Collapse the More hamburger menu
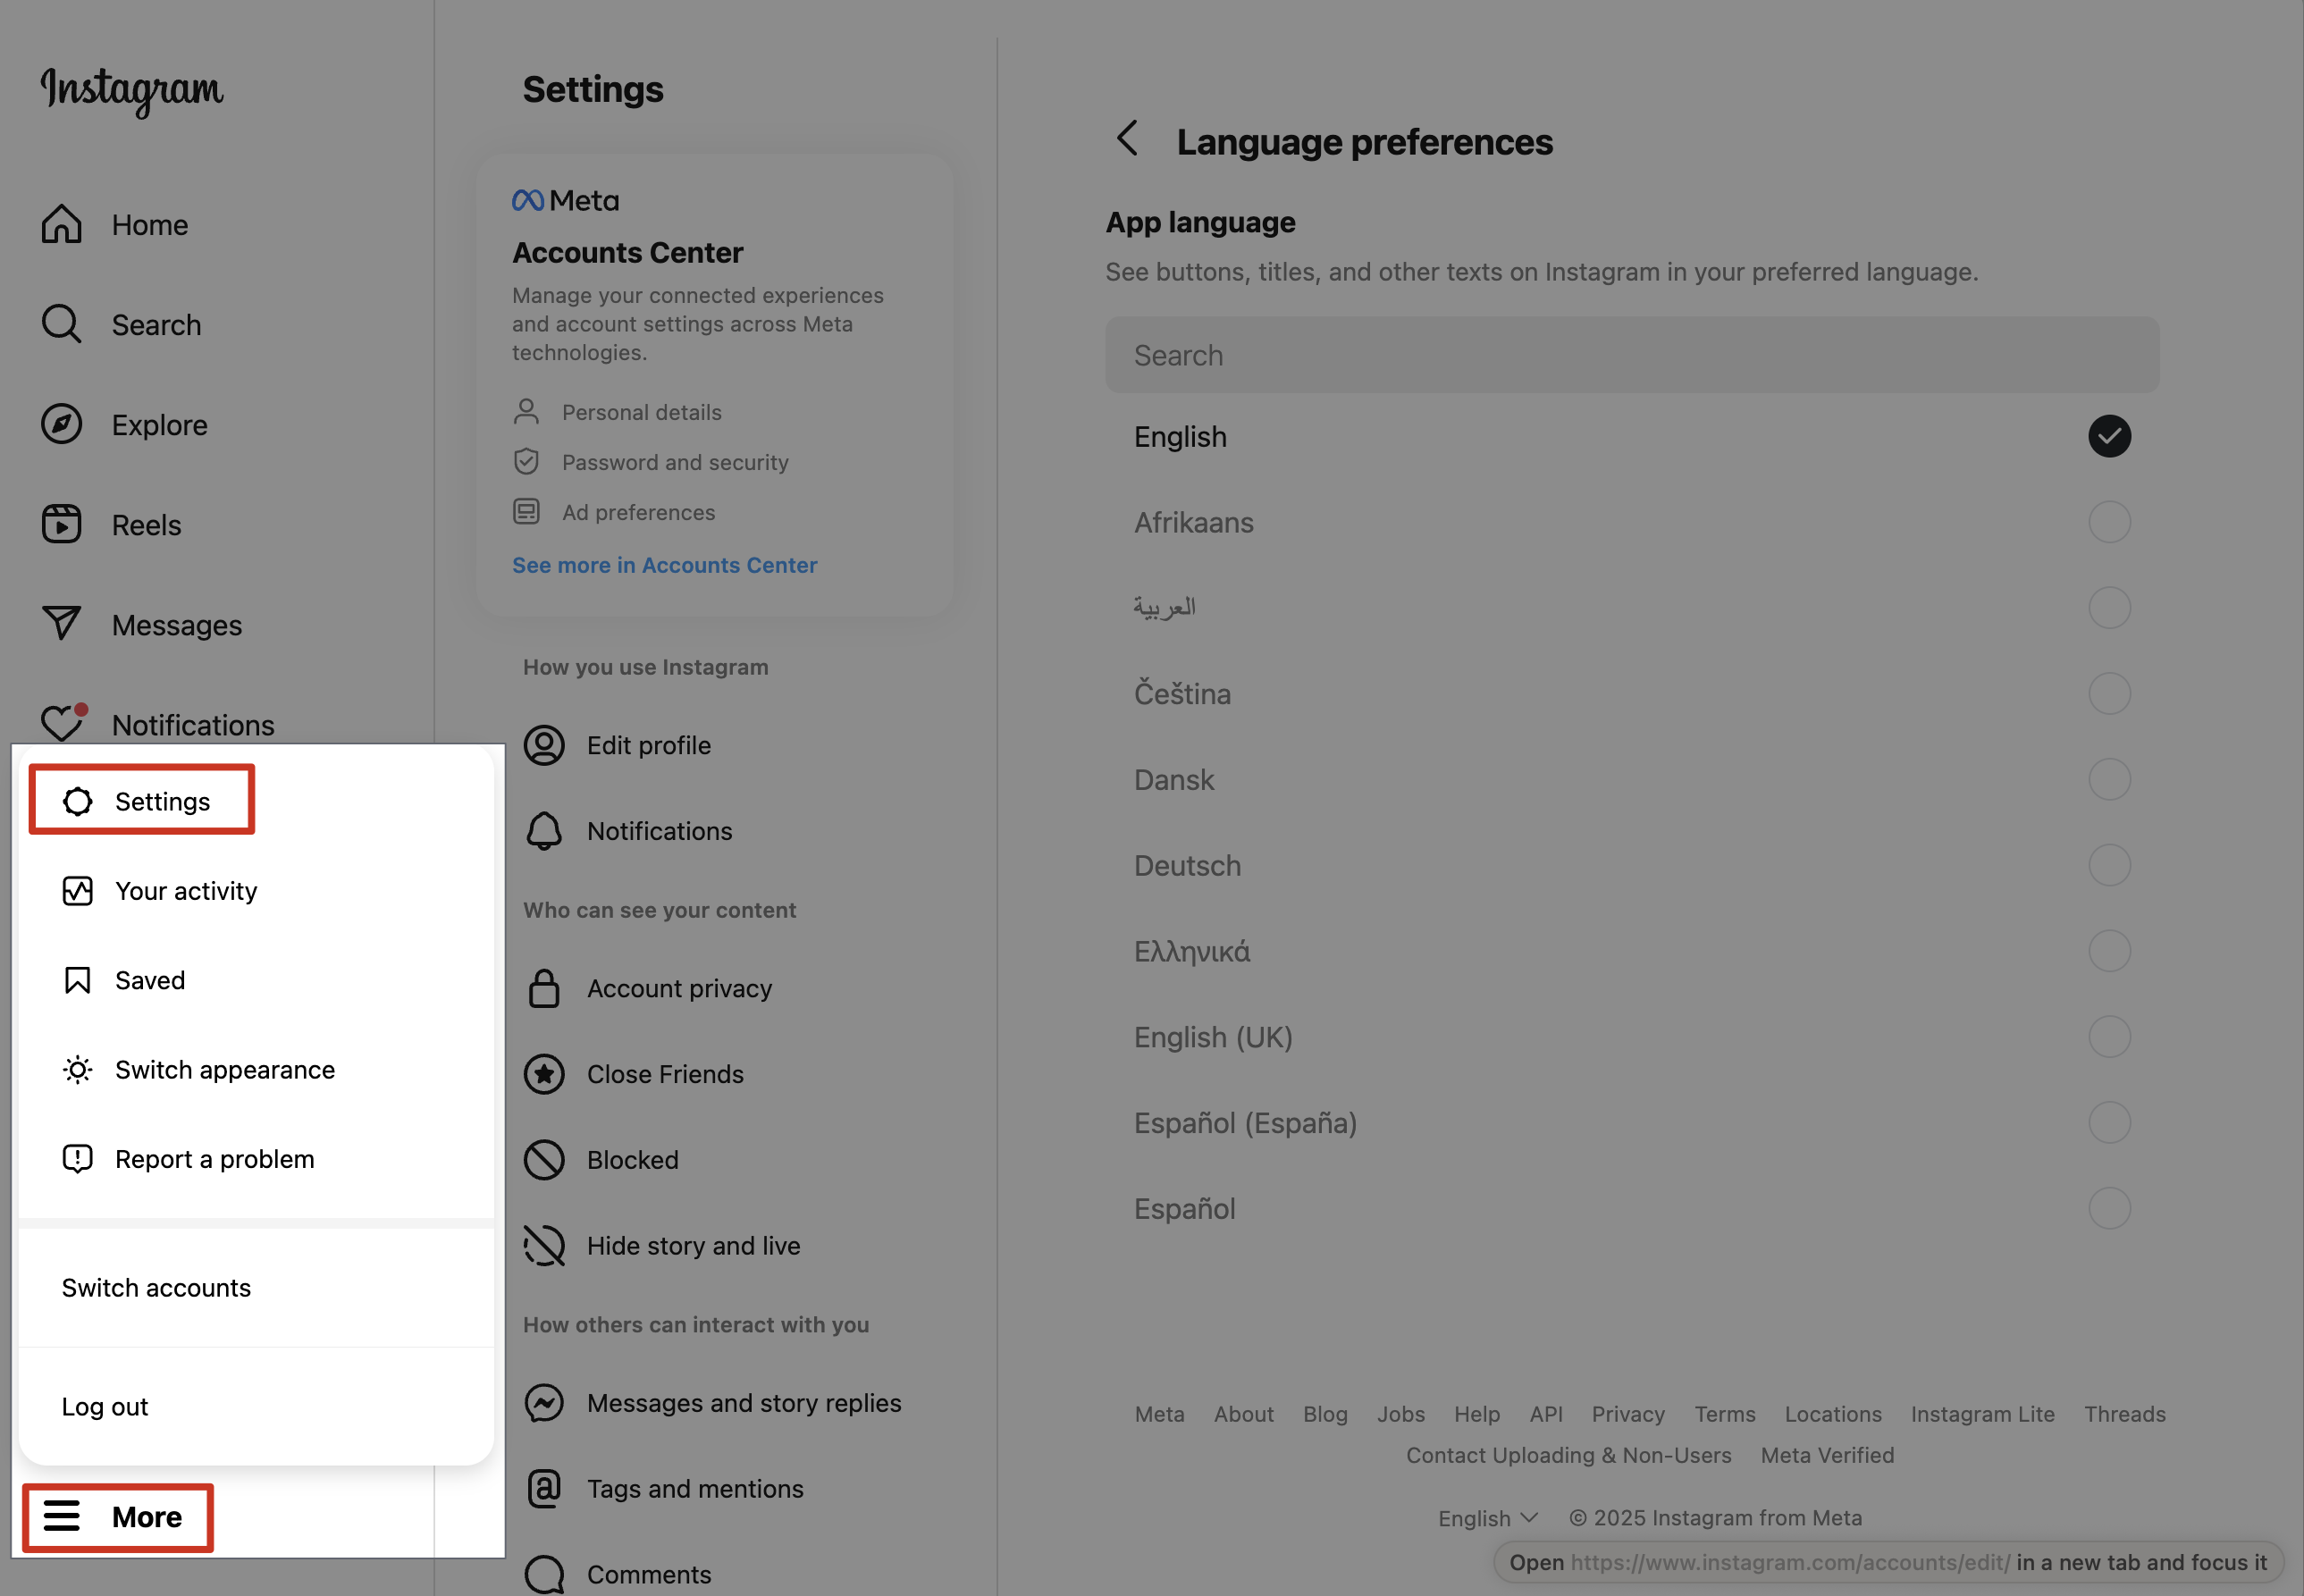Image resolution: width=2304 pixels, height=1596 pixels. click(118, 1517)
